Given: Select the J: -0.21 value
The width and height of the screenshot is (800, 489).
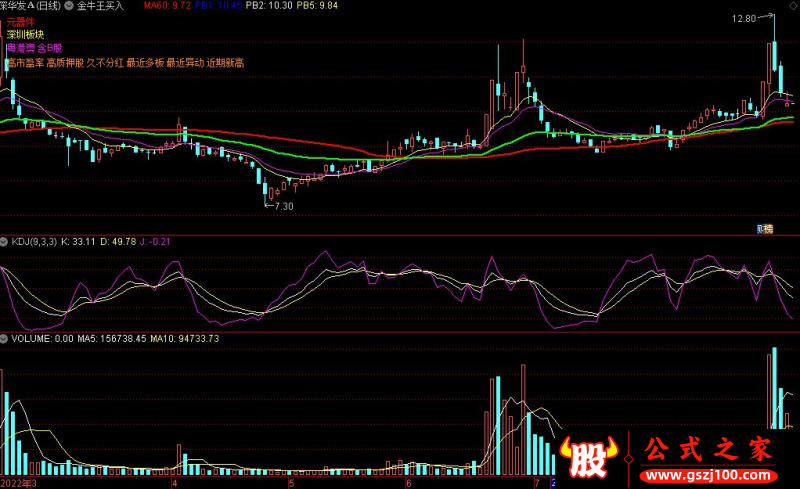Looking at the screenshot, I should click(x=155, y=241).
